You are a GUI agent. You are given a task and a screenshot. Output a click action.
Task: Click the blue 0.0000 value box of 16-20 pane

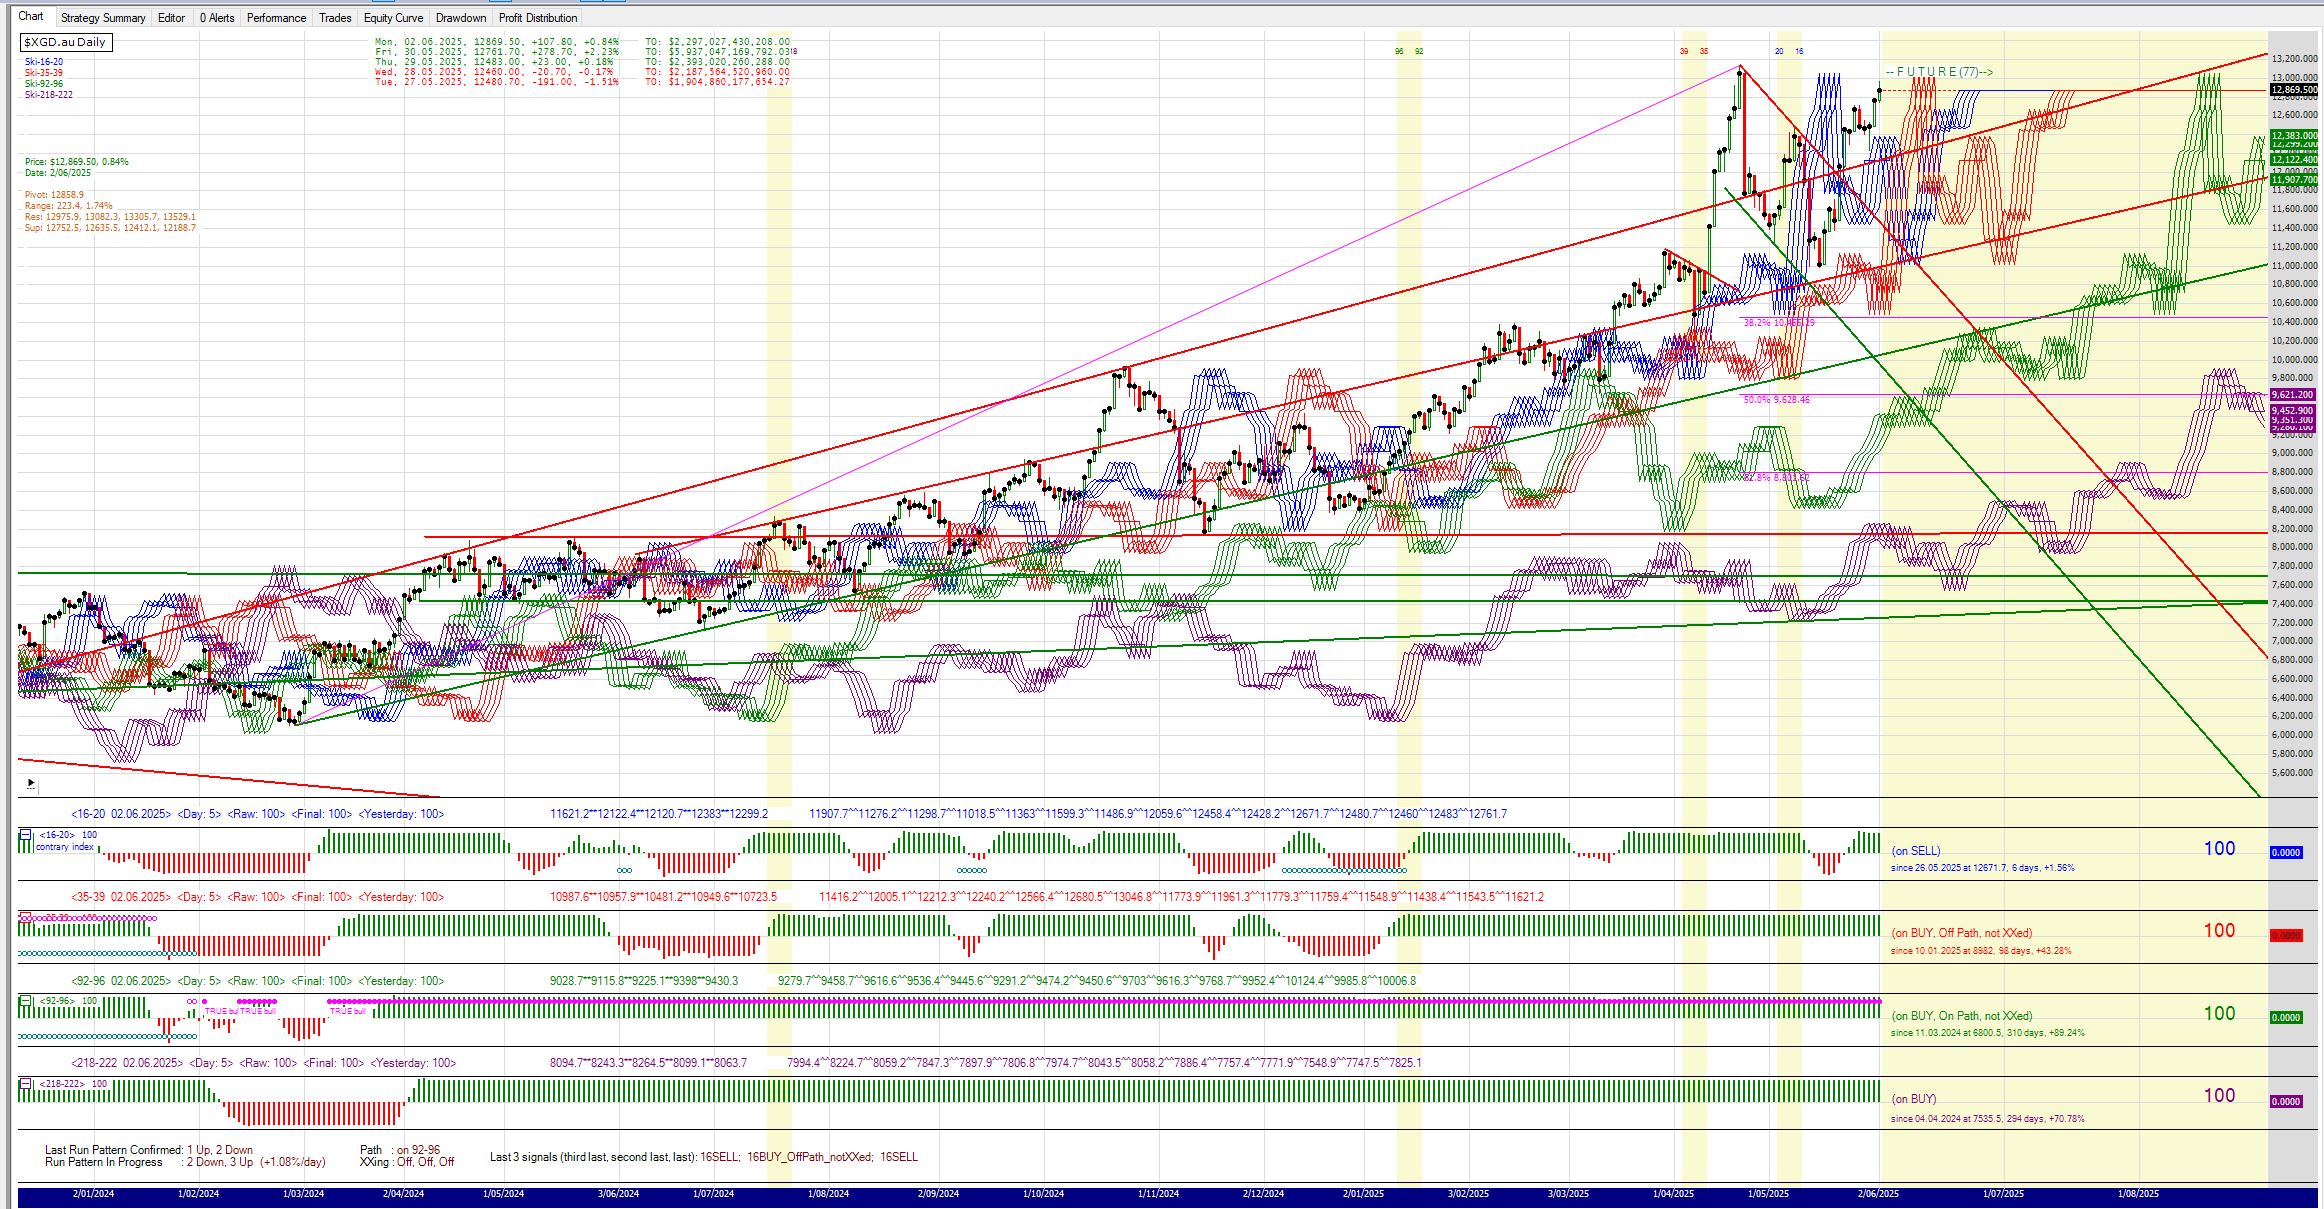[x=2286, y=853]
